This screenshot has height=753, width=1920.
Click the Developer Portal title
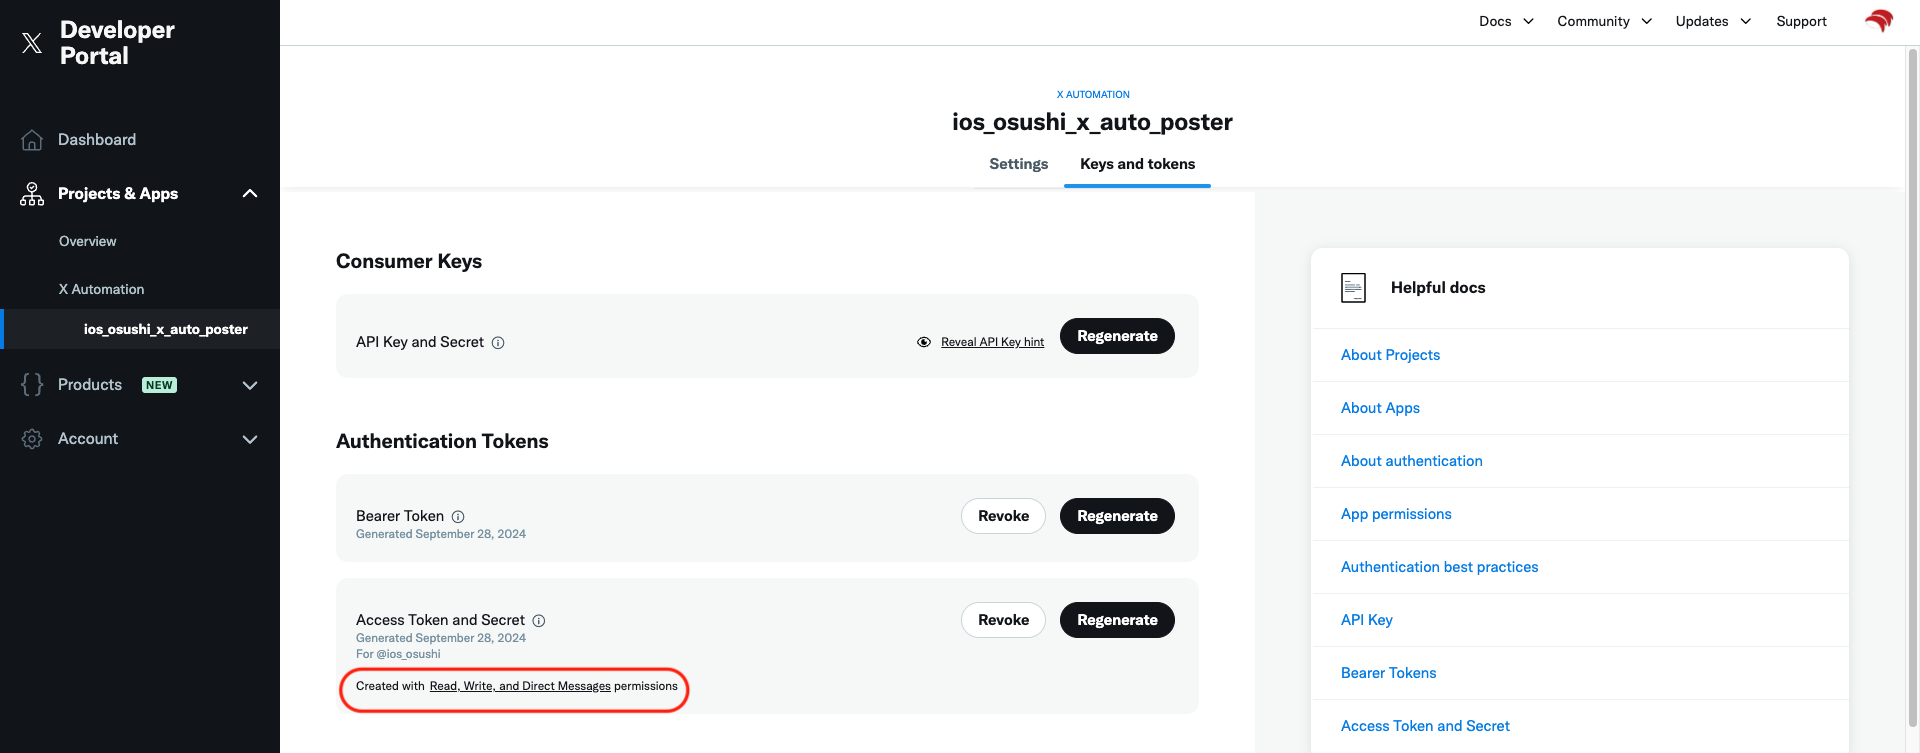click(117, 43)
